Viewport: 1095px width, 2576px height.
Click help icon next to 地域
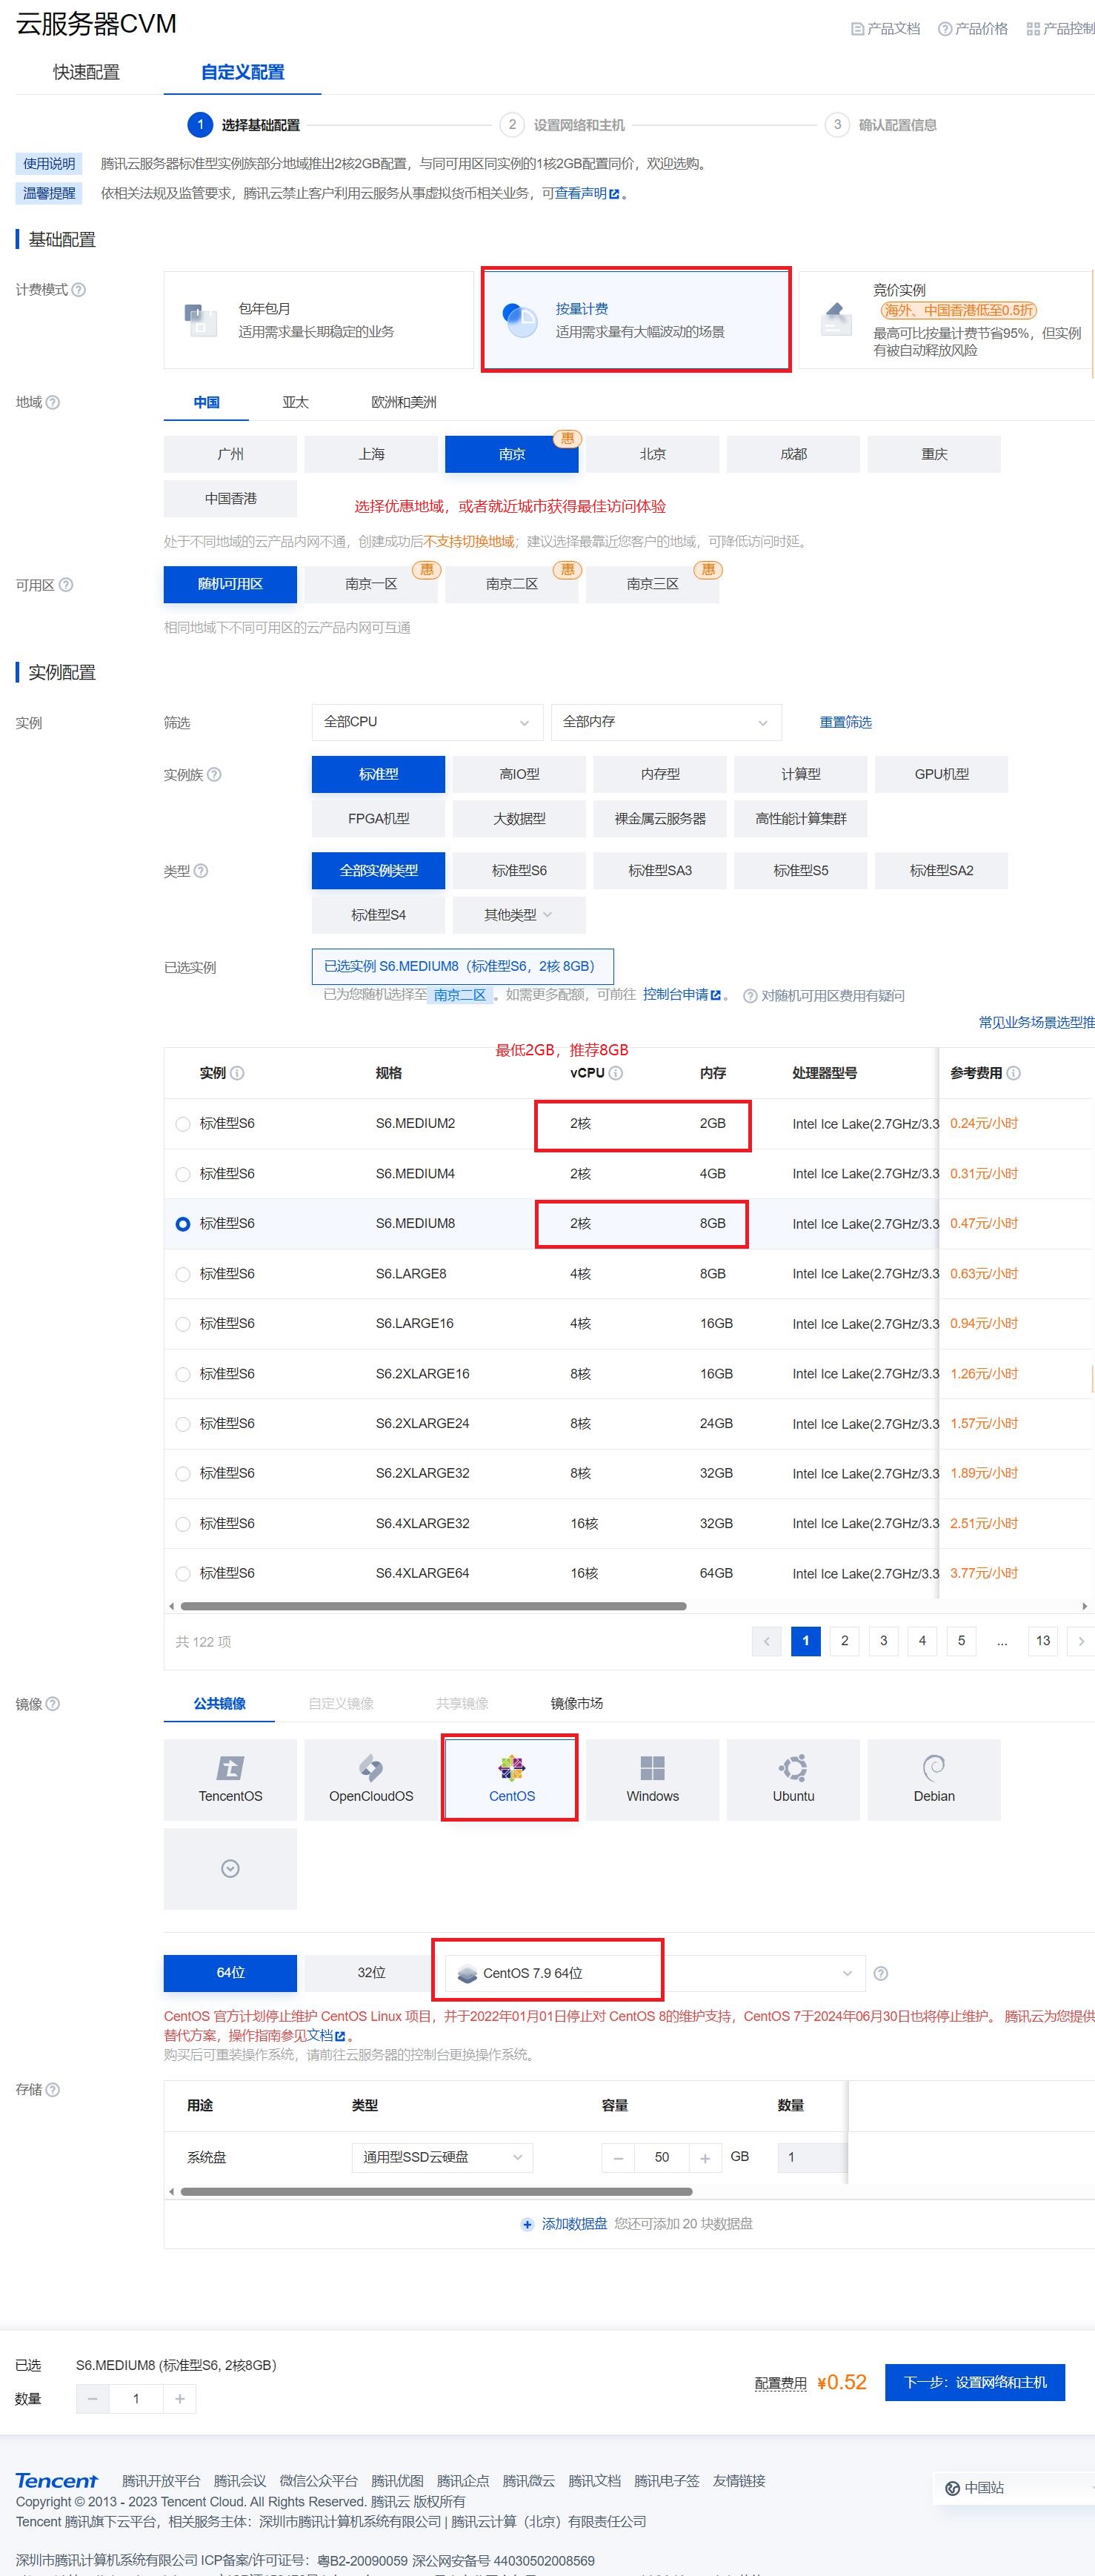pos(53,402)
